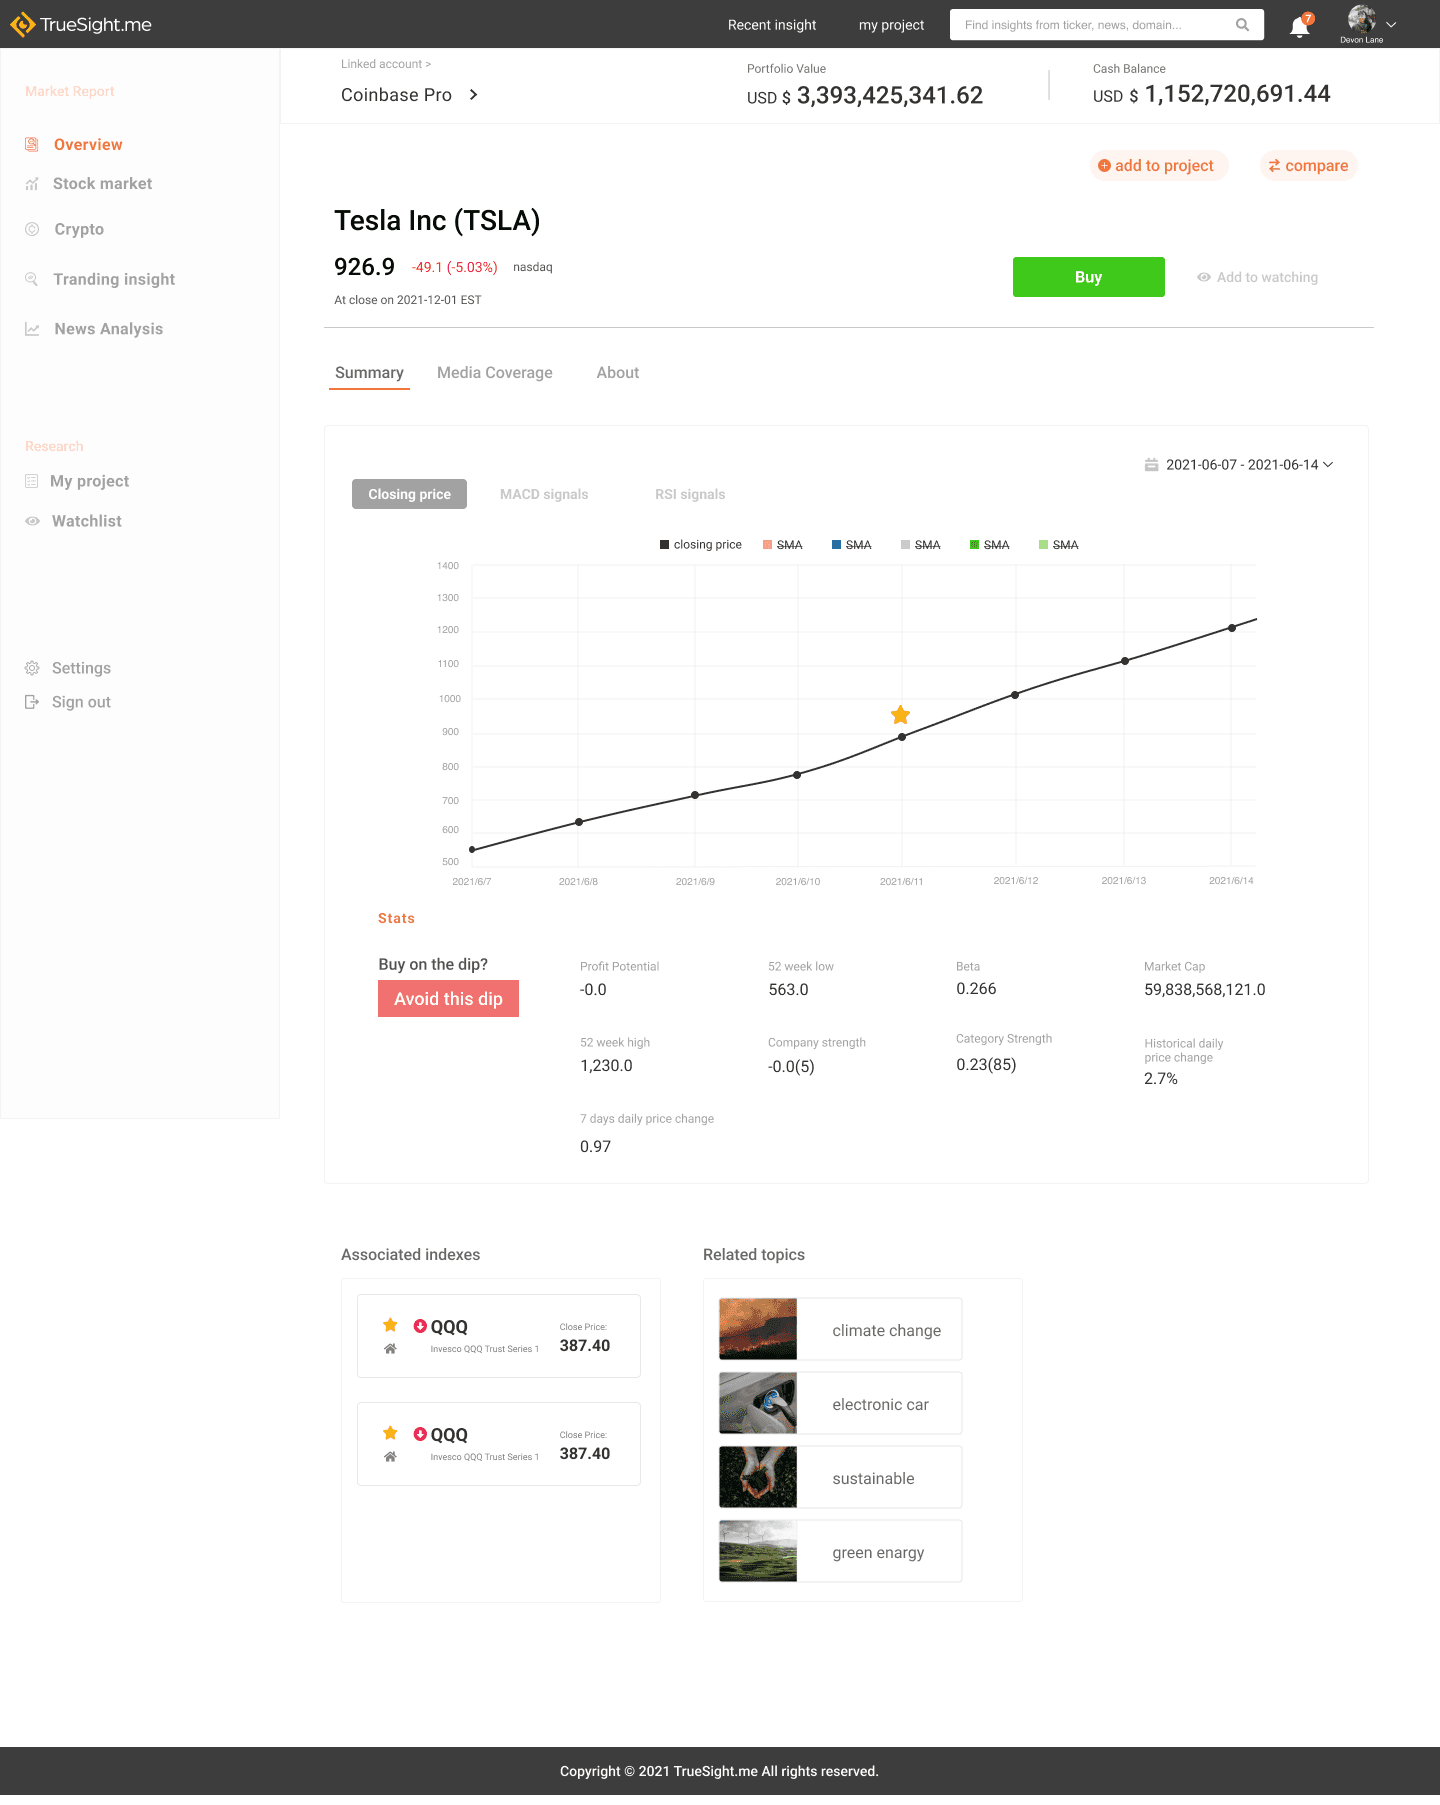
Task: Click the green Buy button
Action: click(1088, 277)
